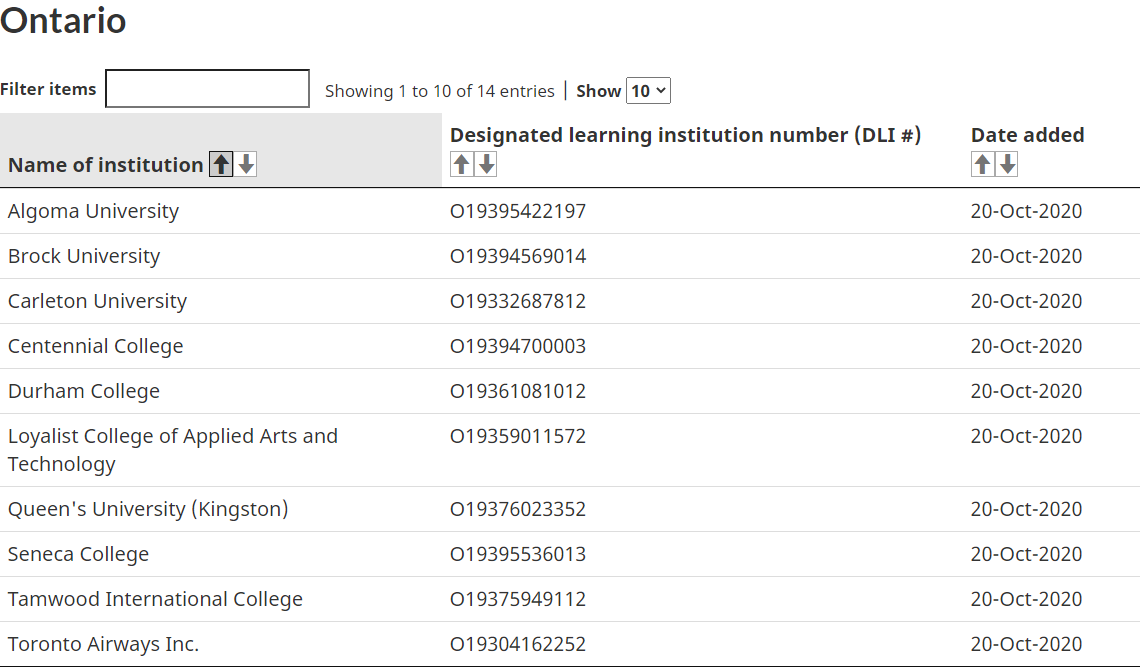Click DLI number O19394569014
The height and width of the screenshot is (667, 1148).
(x=518, y=256)
